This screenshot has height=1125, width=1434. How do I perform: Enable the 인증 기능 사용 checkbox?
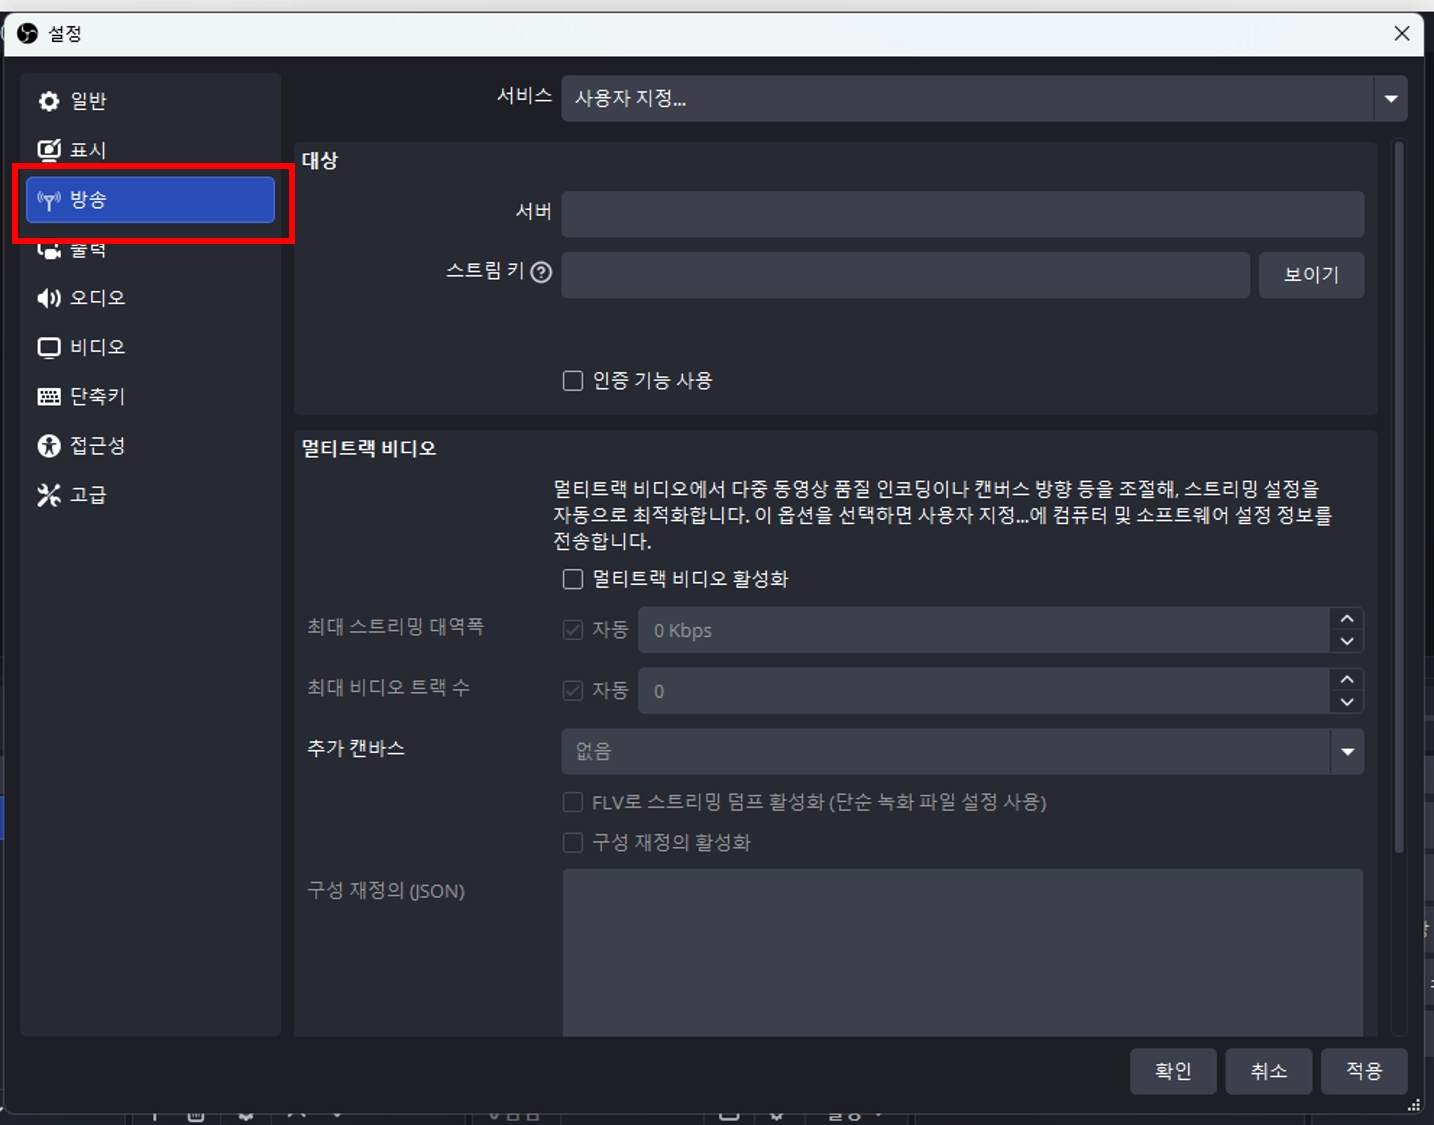point(573,381)
